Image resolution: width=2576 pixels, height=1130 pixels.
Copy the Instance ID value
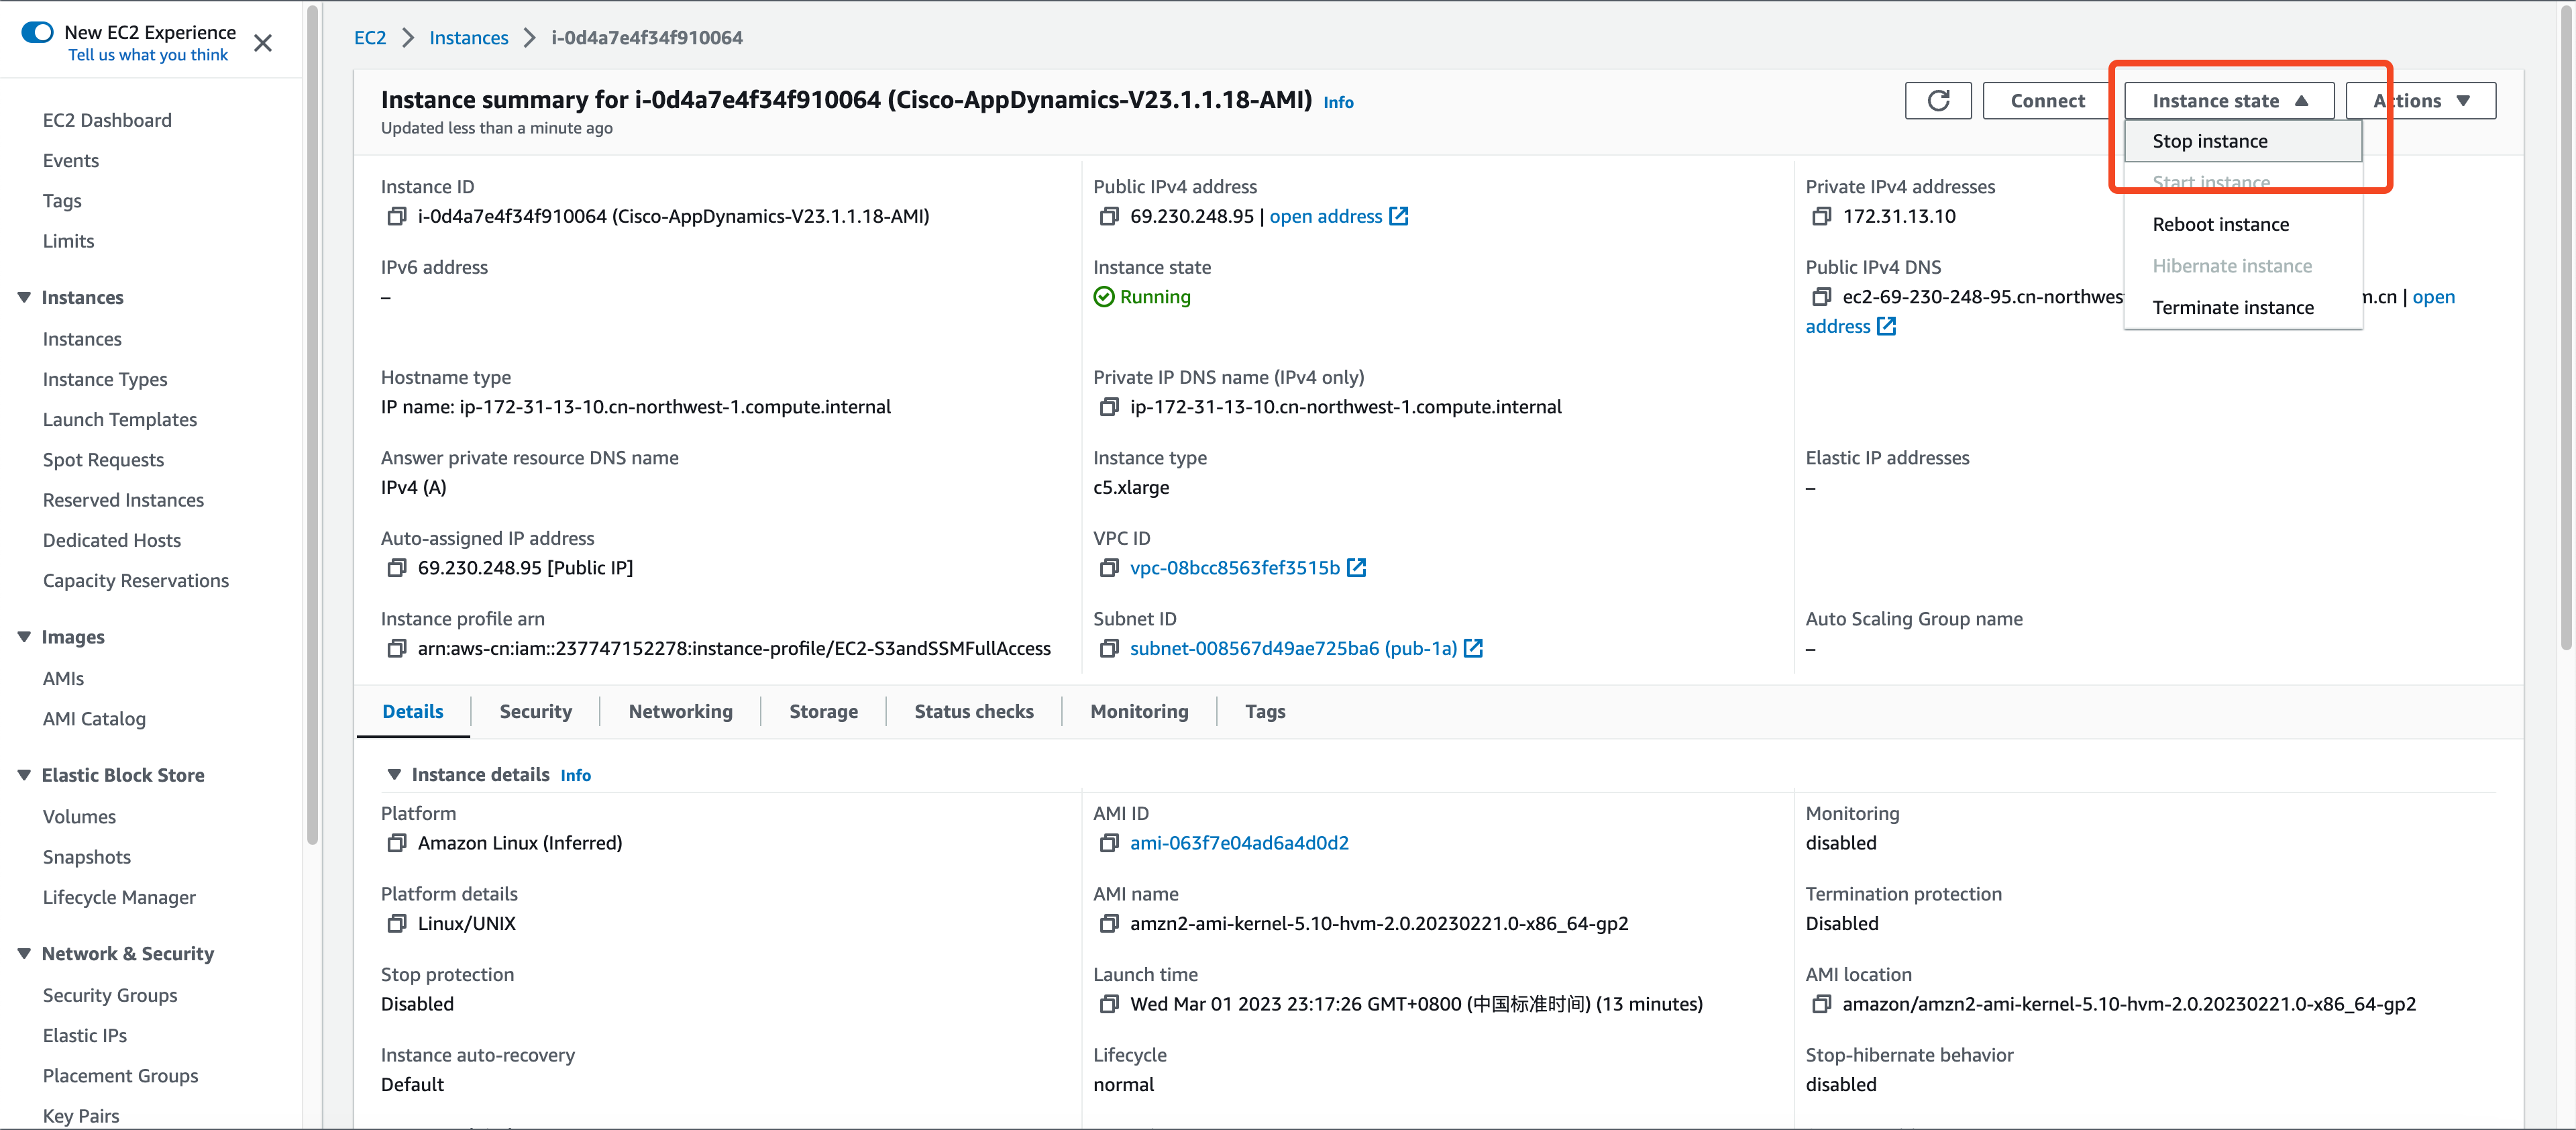point(397,216)
